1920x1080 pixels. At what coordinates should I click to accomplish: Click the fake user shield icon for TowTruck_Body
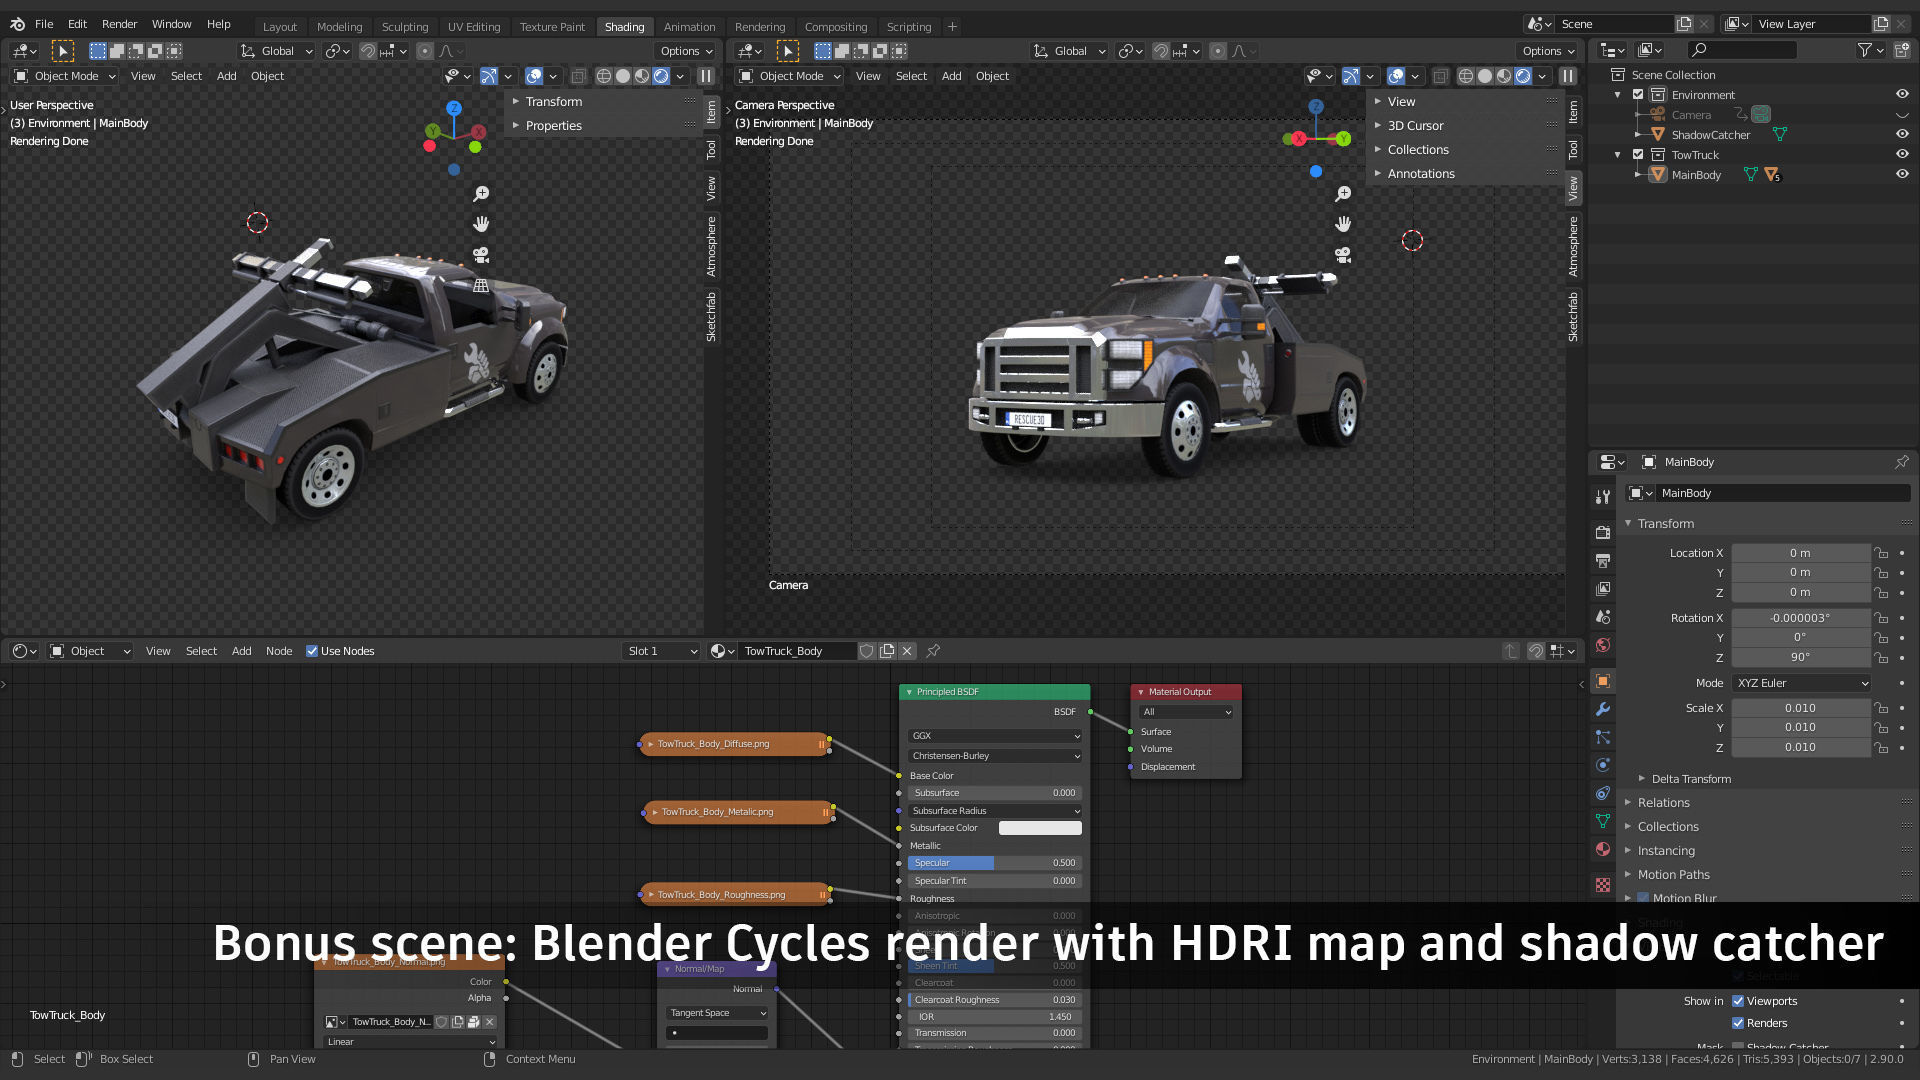(x=867, y=651)
